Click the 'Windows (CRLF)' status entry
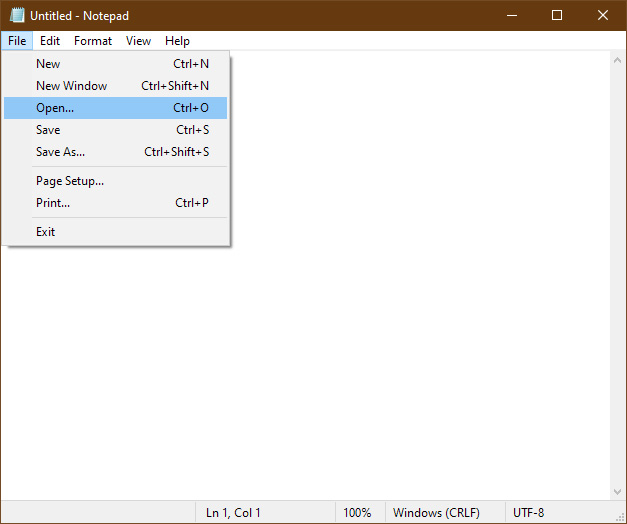The width and height of the screenshot is (627, 524). tap(436, 512)
